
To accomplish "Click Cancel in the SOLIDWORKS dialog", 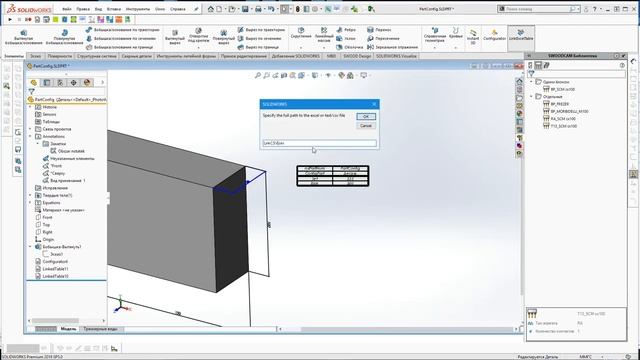I will coord(366,126).
